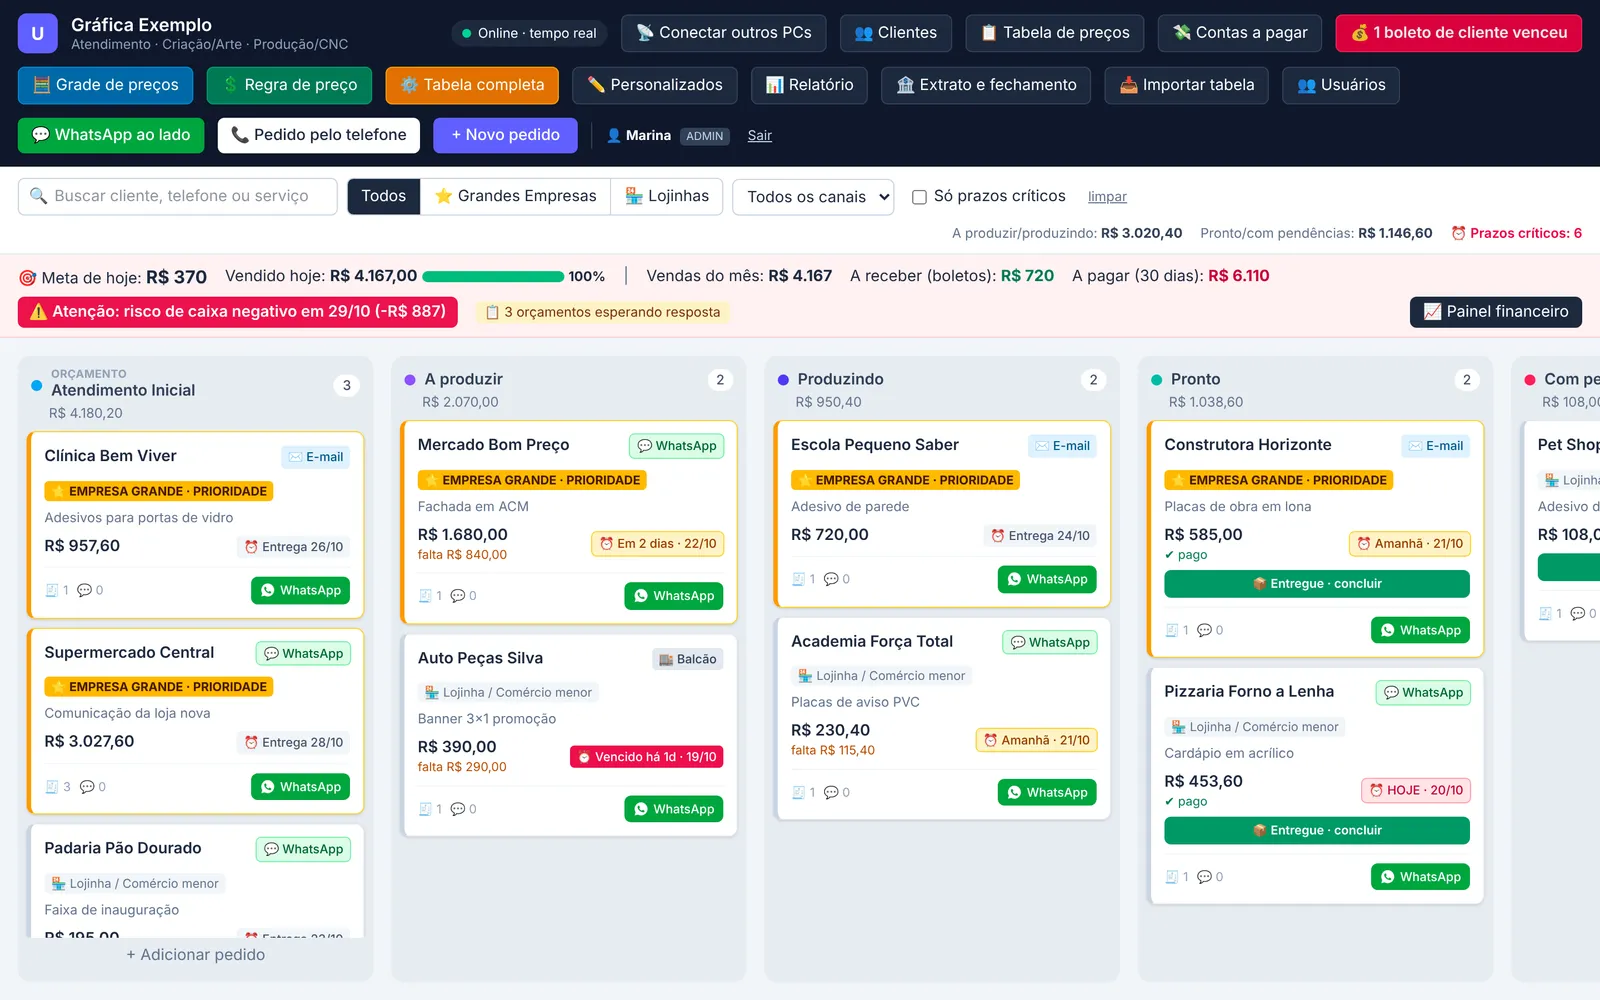Screen dimensions: 1600x1000
Task: Click the WhatsApp button on Auto Peças Silva card
Action: [674, 809]
